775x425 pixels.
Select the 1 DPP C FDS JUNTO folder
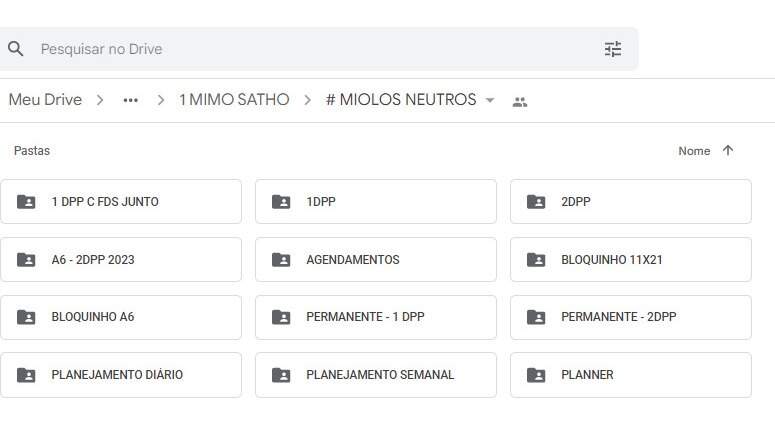point(121,202)
